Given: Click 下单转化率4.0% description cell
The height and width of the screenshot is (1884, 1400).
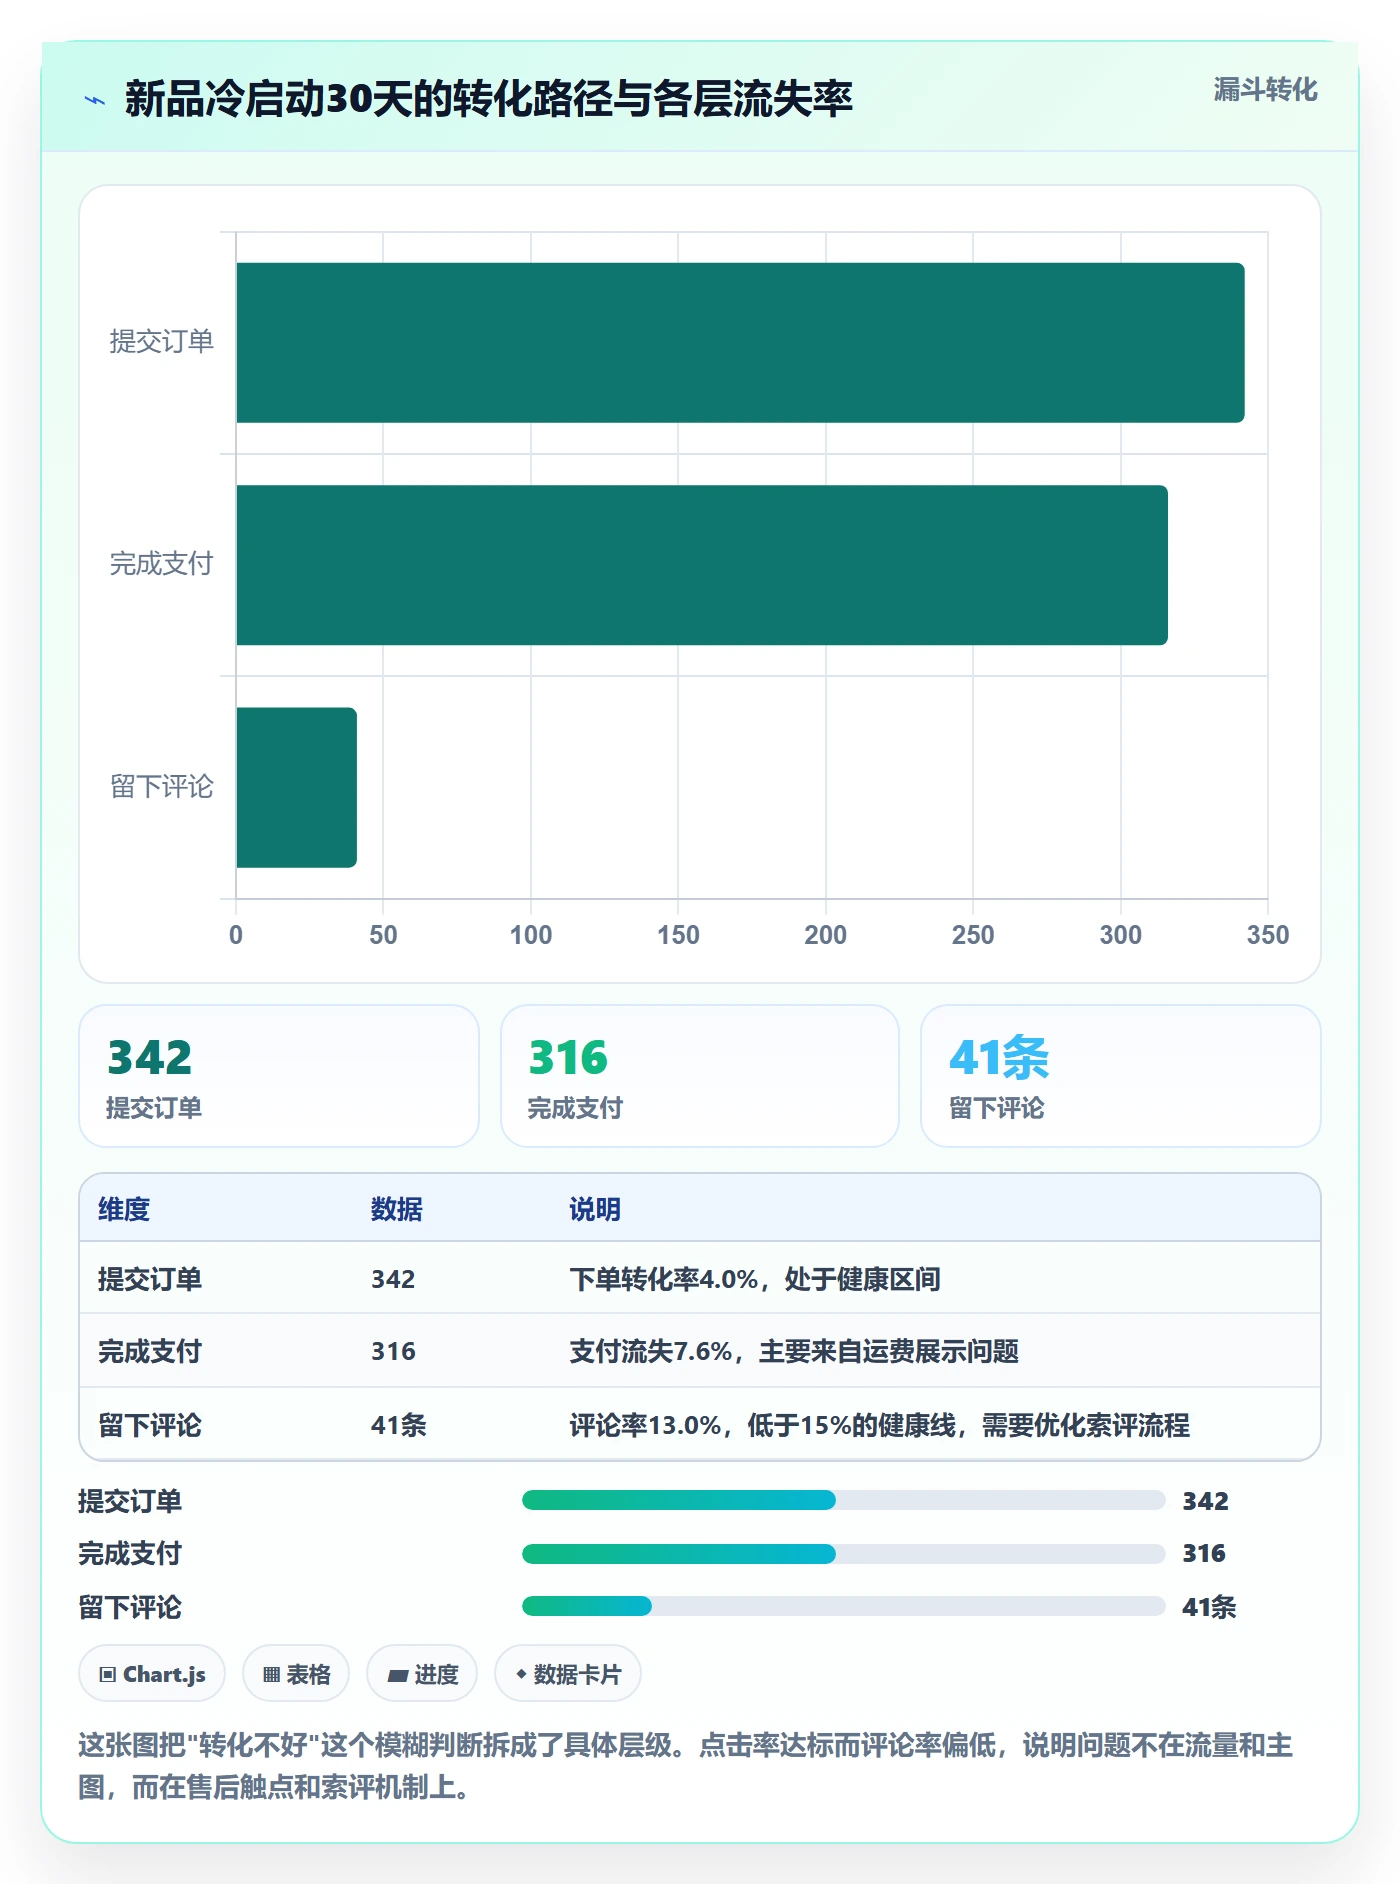Looking at the screenshot, I should point(755,1279).
